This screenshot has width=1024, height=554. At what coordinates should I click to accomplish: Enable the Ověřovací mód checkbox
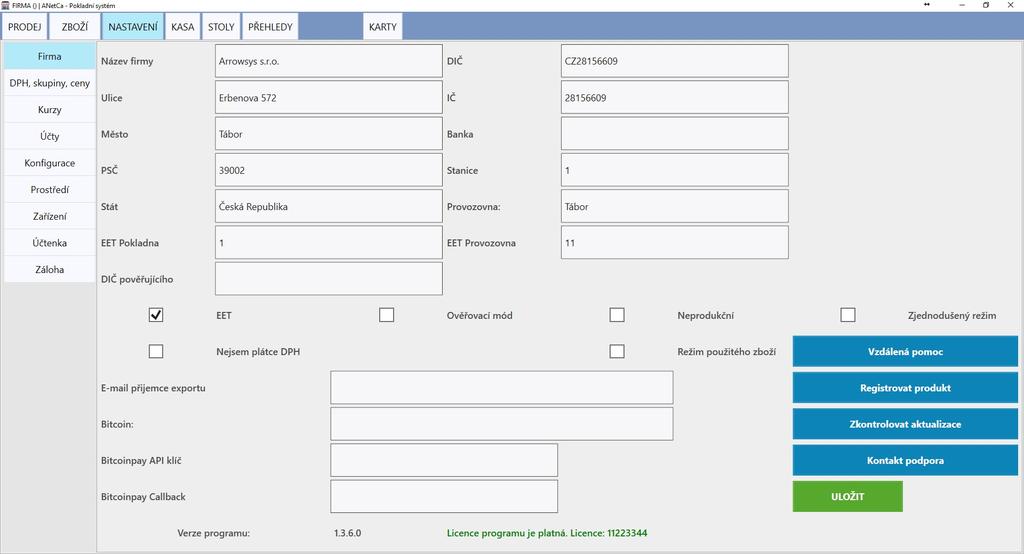[x=387, y=315]
